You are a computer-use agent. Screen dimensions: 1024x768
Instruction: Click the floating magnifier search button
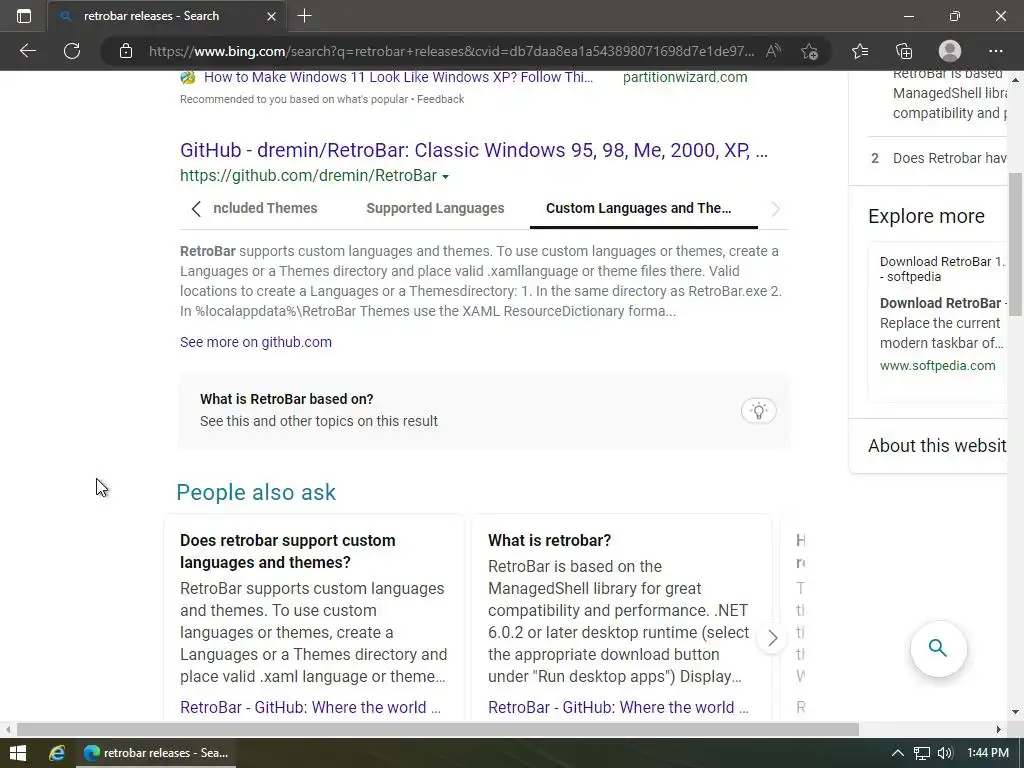(938, 648)
